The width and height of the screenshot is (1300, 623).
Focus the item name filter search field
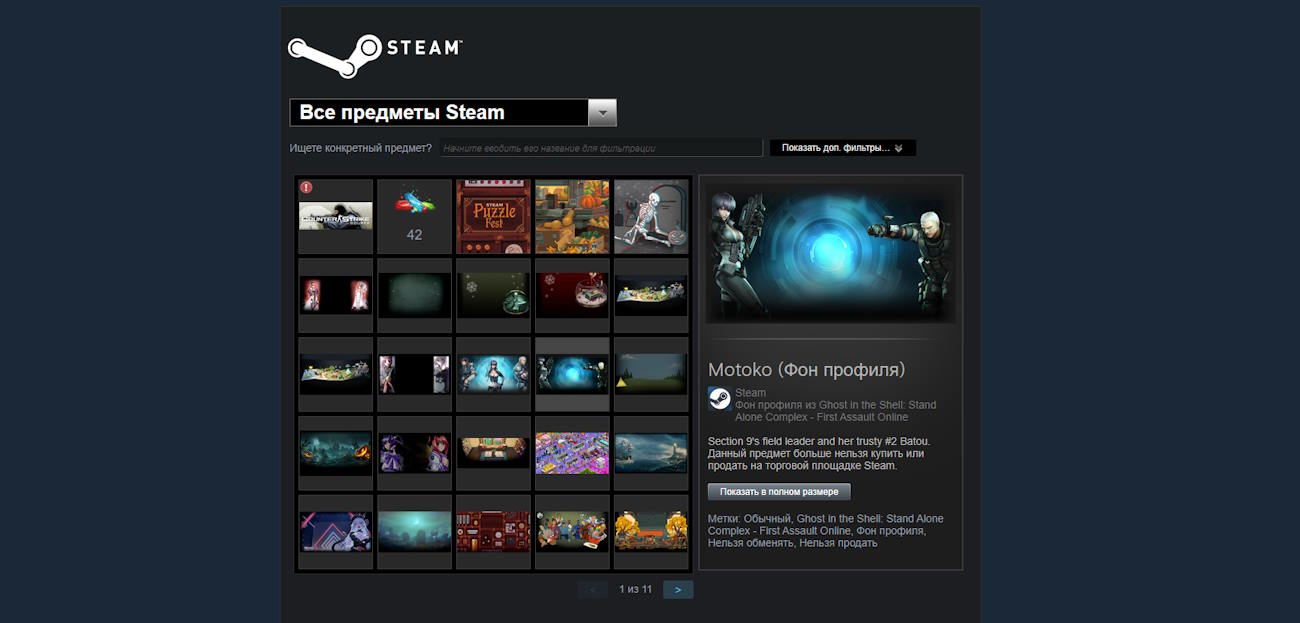coord(601,148)
